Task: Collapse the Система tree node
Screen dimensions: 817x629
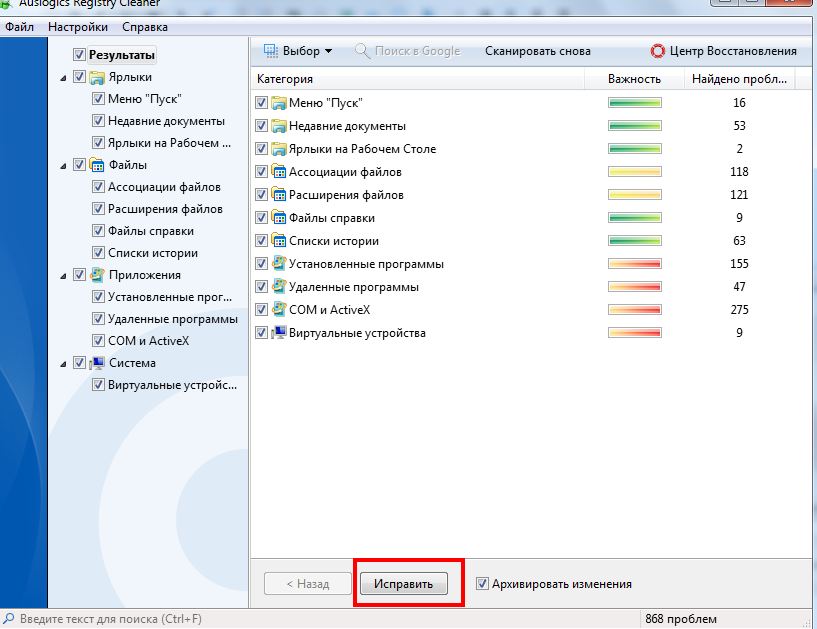Action: click(64, 364)
